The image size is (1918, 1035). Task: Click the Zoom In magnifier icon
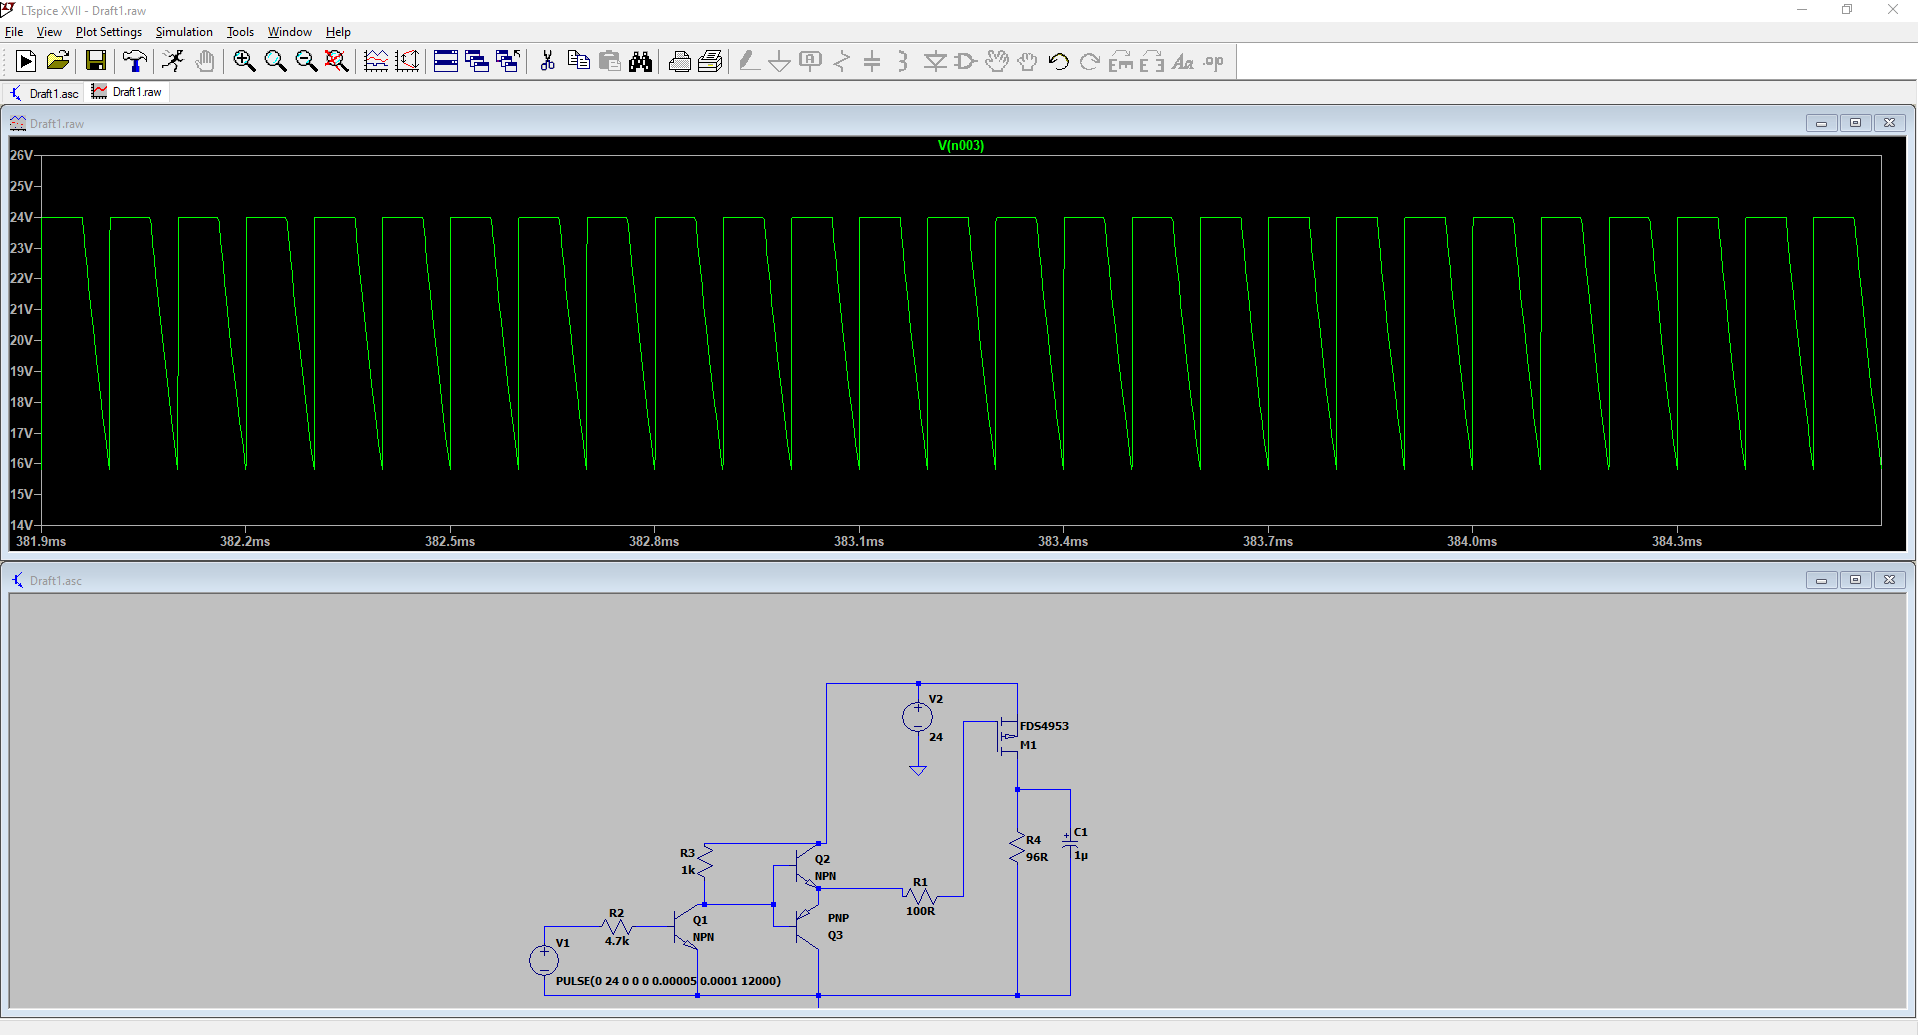coord(244,62)
